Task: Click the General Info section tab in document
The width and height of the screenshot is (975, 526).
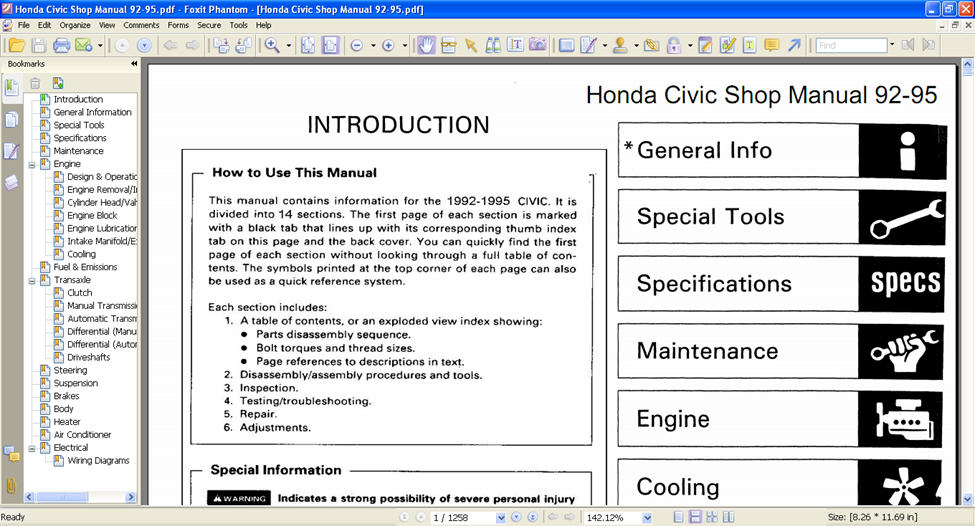Action: [x=782, y=150]
